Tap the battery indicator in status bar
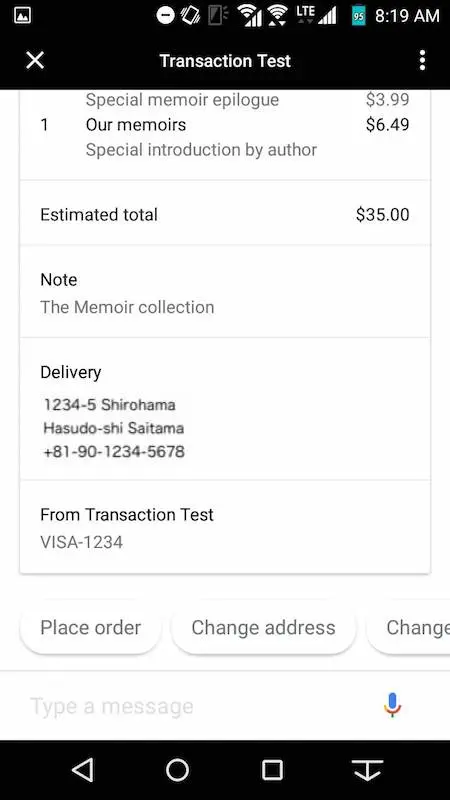 pyautogui.click(x=359, y=15)
